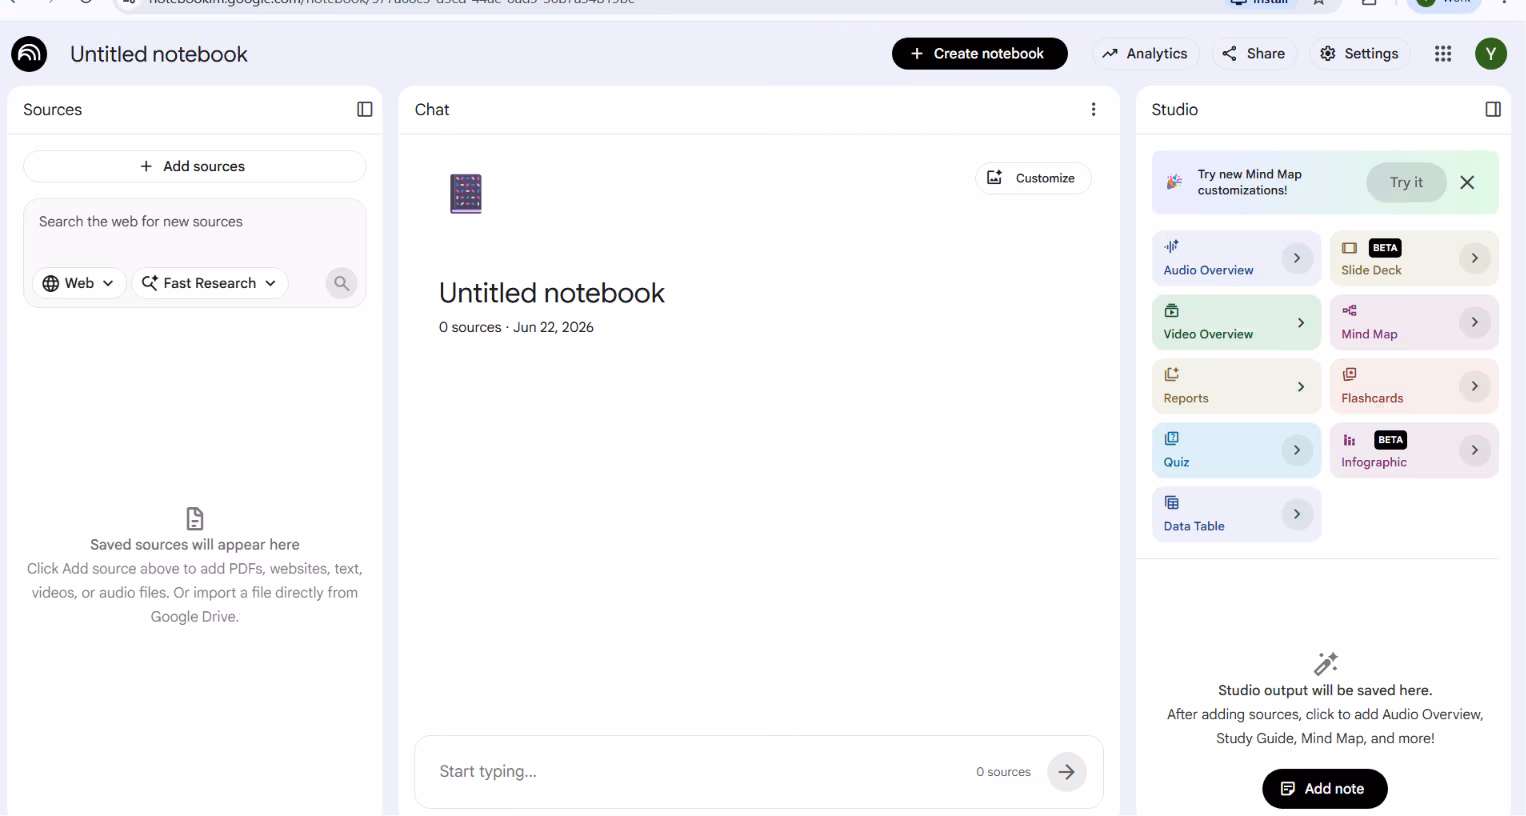
Task: Click the Untitled notebook heading in Chat
Action: (552, 293)
